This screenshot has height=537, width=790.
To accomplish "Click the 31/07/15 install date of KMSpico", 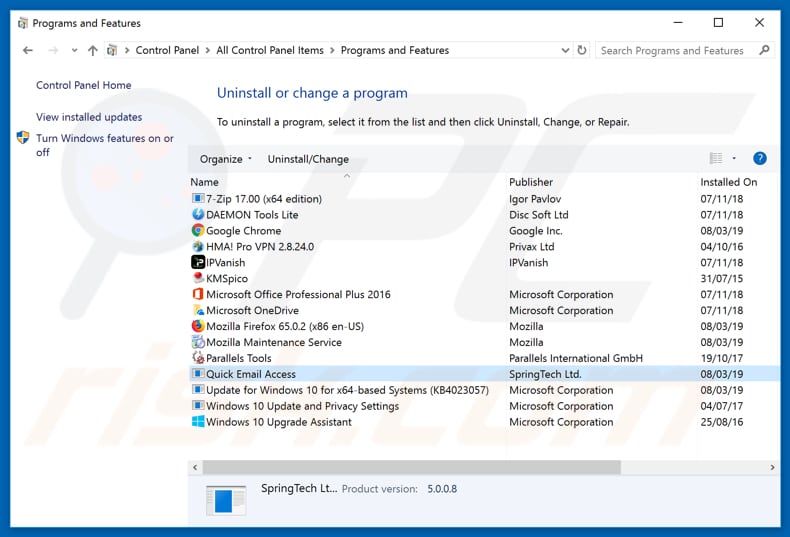I will coord(721,279).
